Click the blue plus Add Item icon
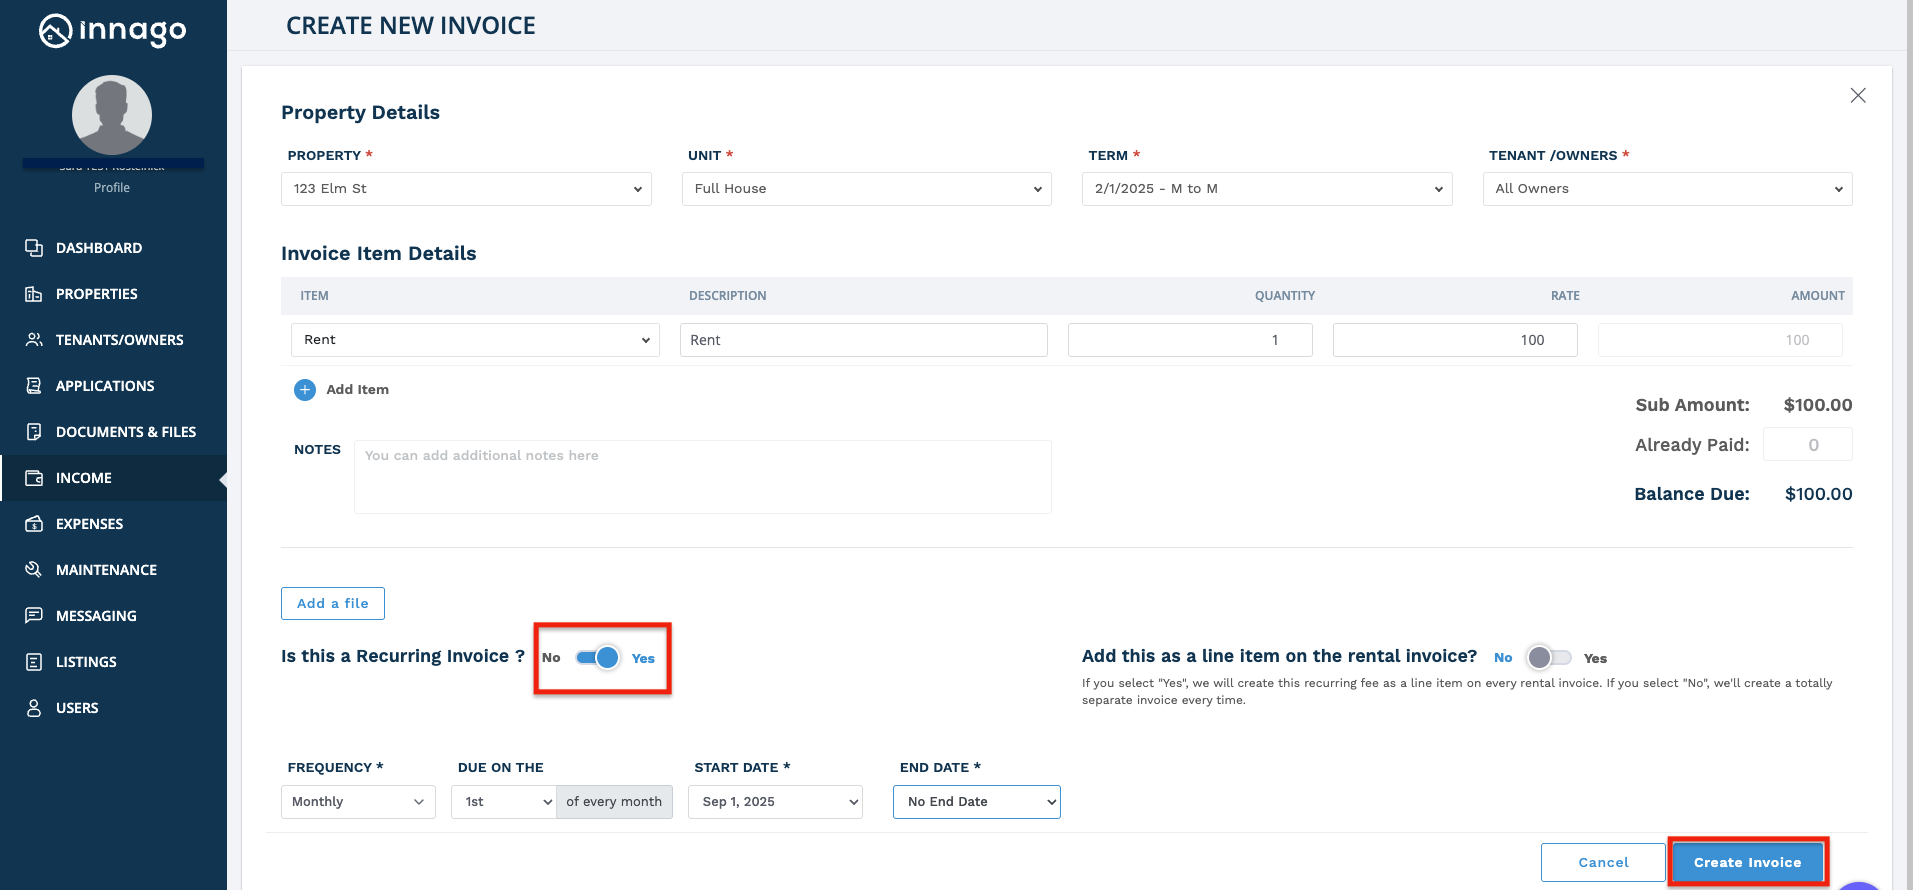The image size is (1913, 890). [305, 390]
